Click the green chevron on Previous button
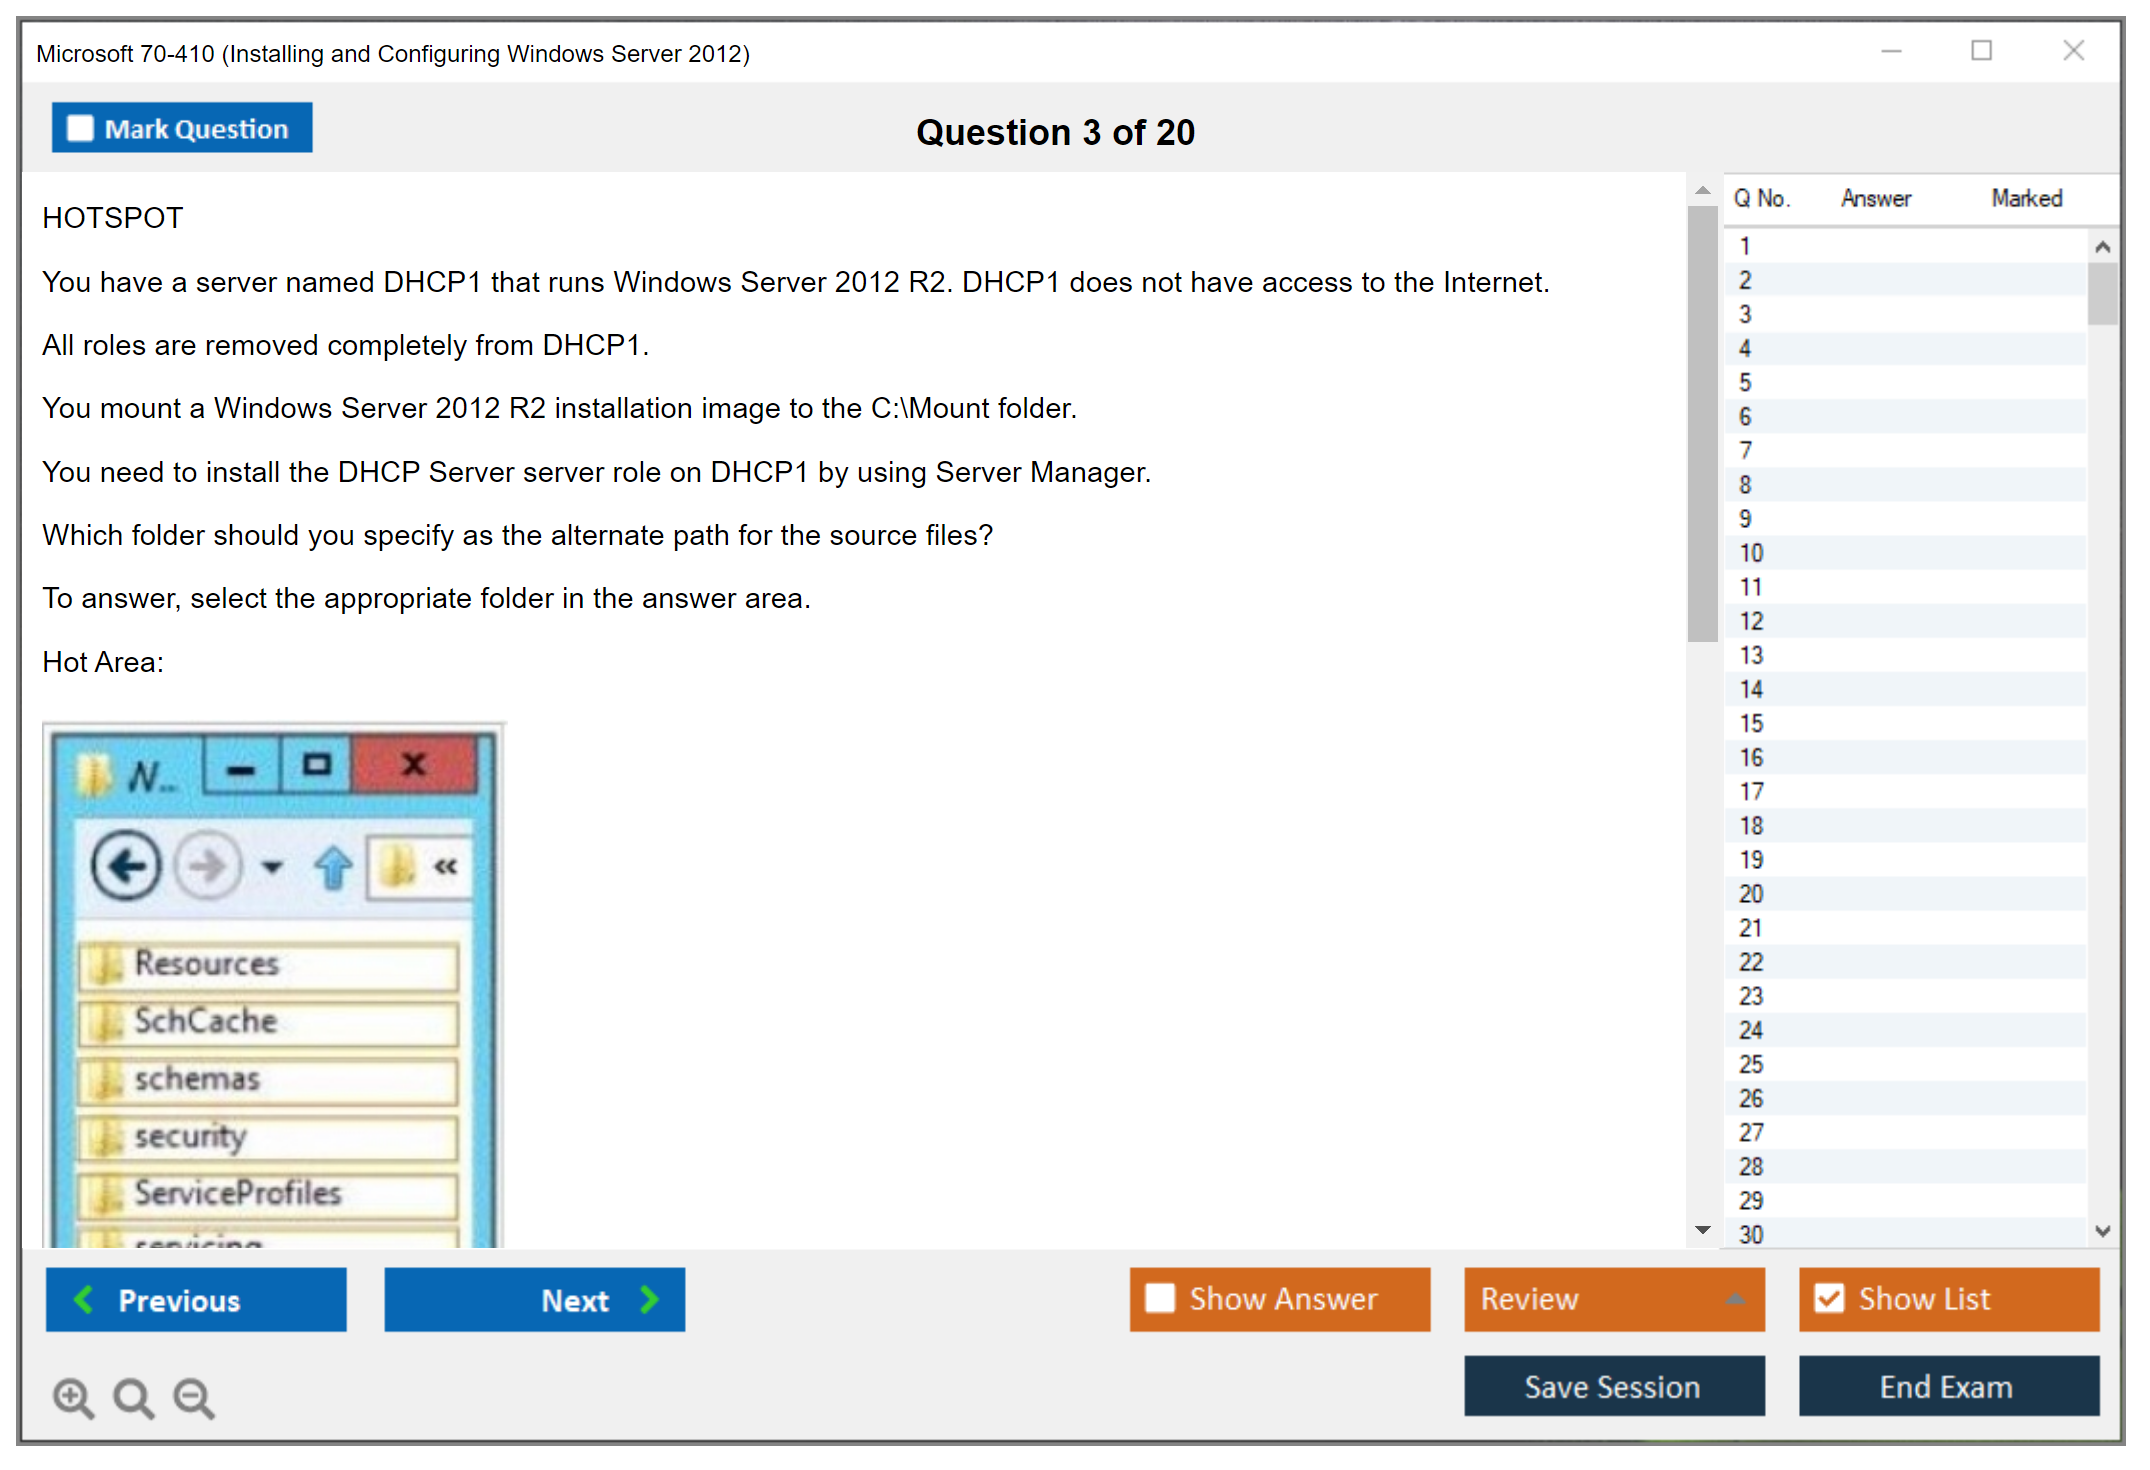 84,1299
